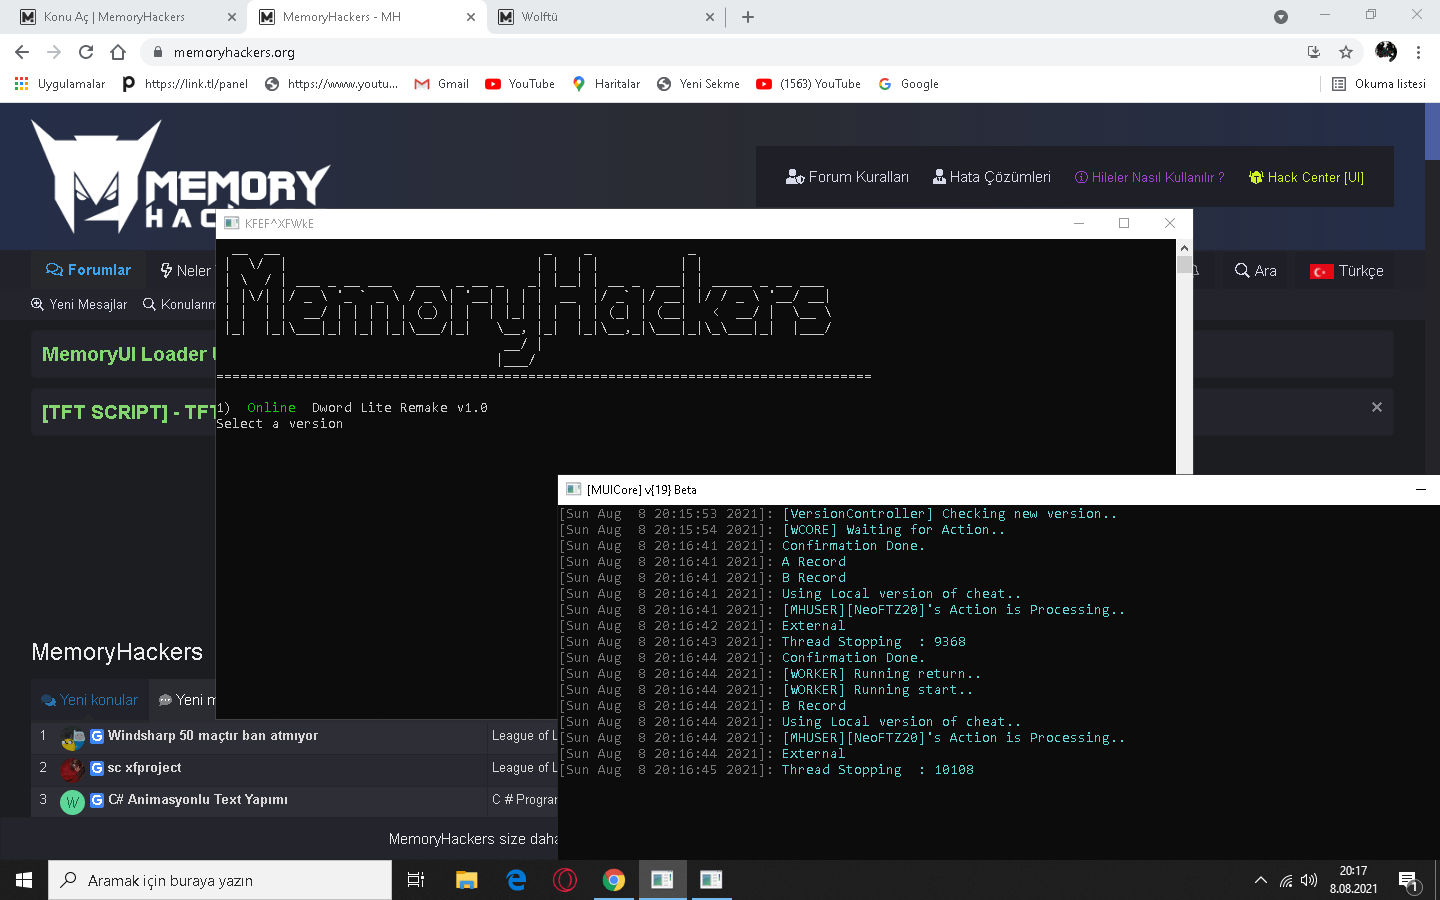Open 'Hack Center [UI]' link
This screenshot has height=900, width=1440.
click(x=1306, y=177)
